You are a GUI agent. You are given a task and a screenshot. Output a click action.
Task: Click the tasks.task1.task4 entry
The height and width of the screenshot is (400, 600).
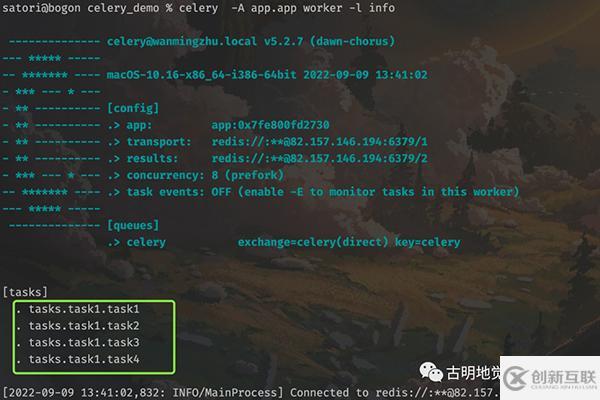(84, 359)
